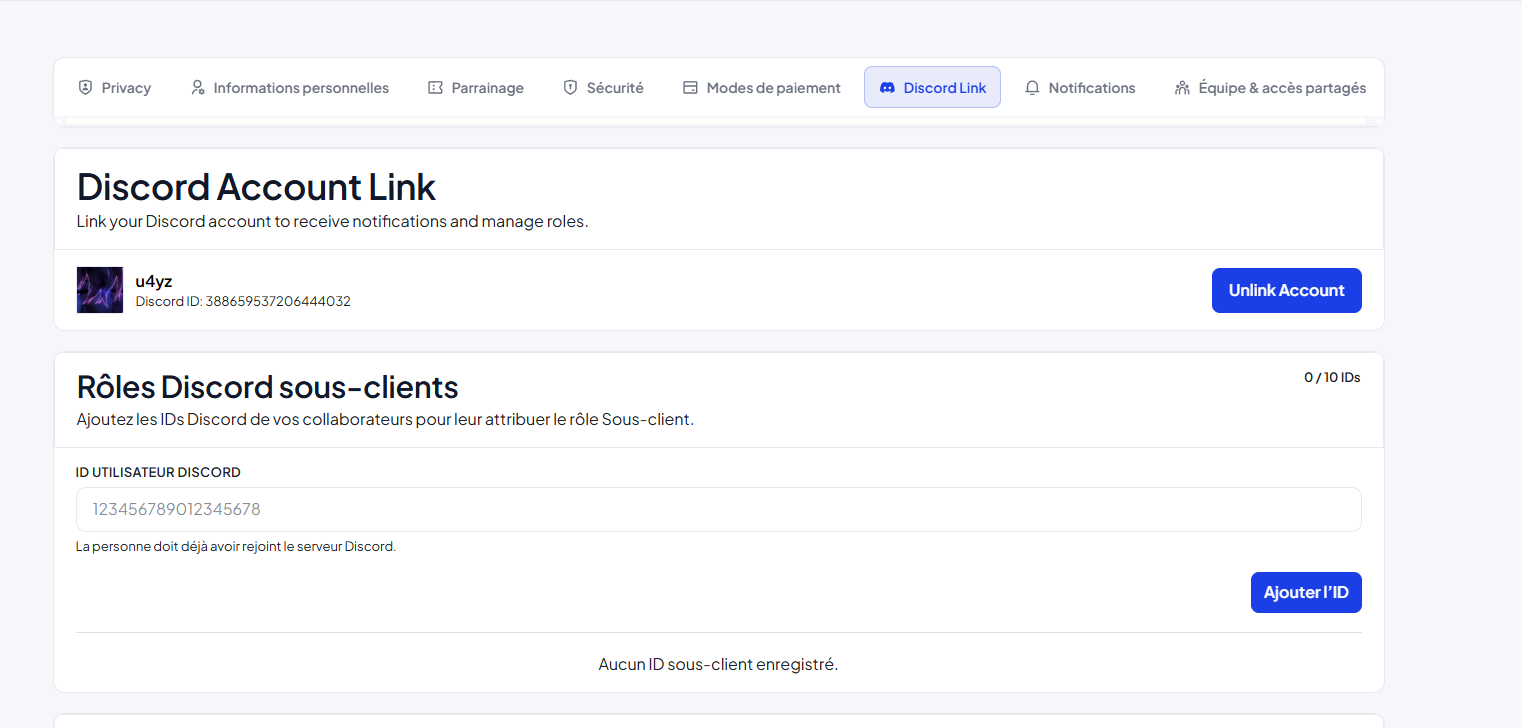This screenshot has width=1522, height=728.
Task: Click the ID UTILISATEUR DISCORD label
Action: (158, 472)
